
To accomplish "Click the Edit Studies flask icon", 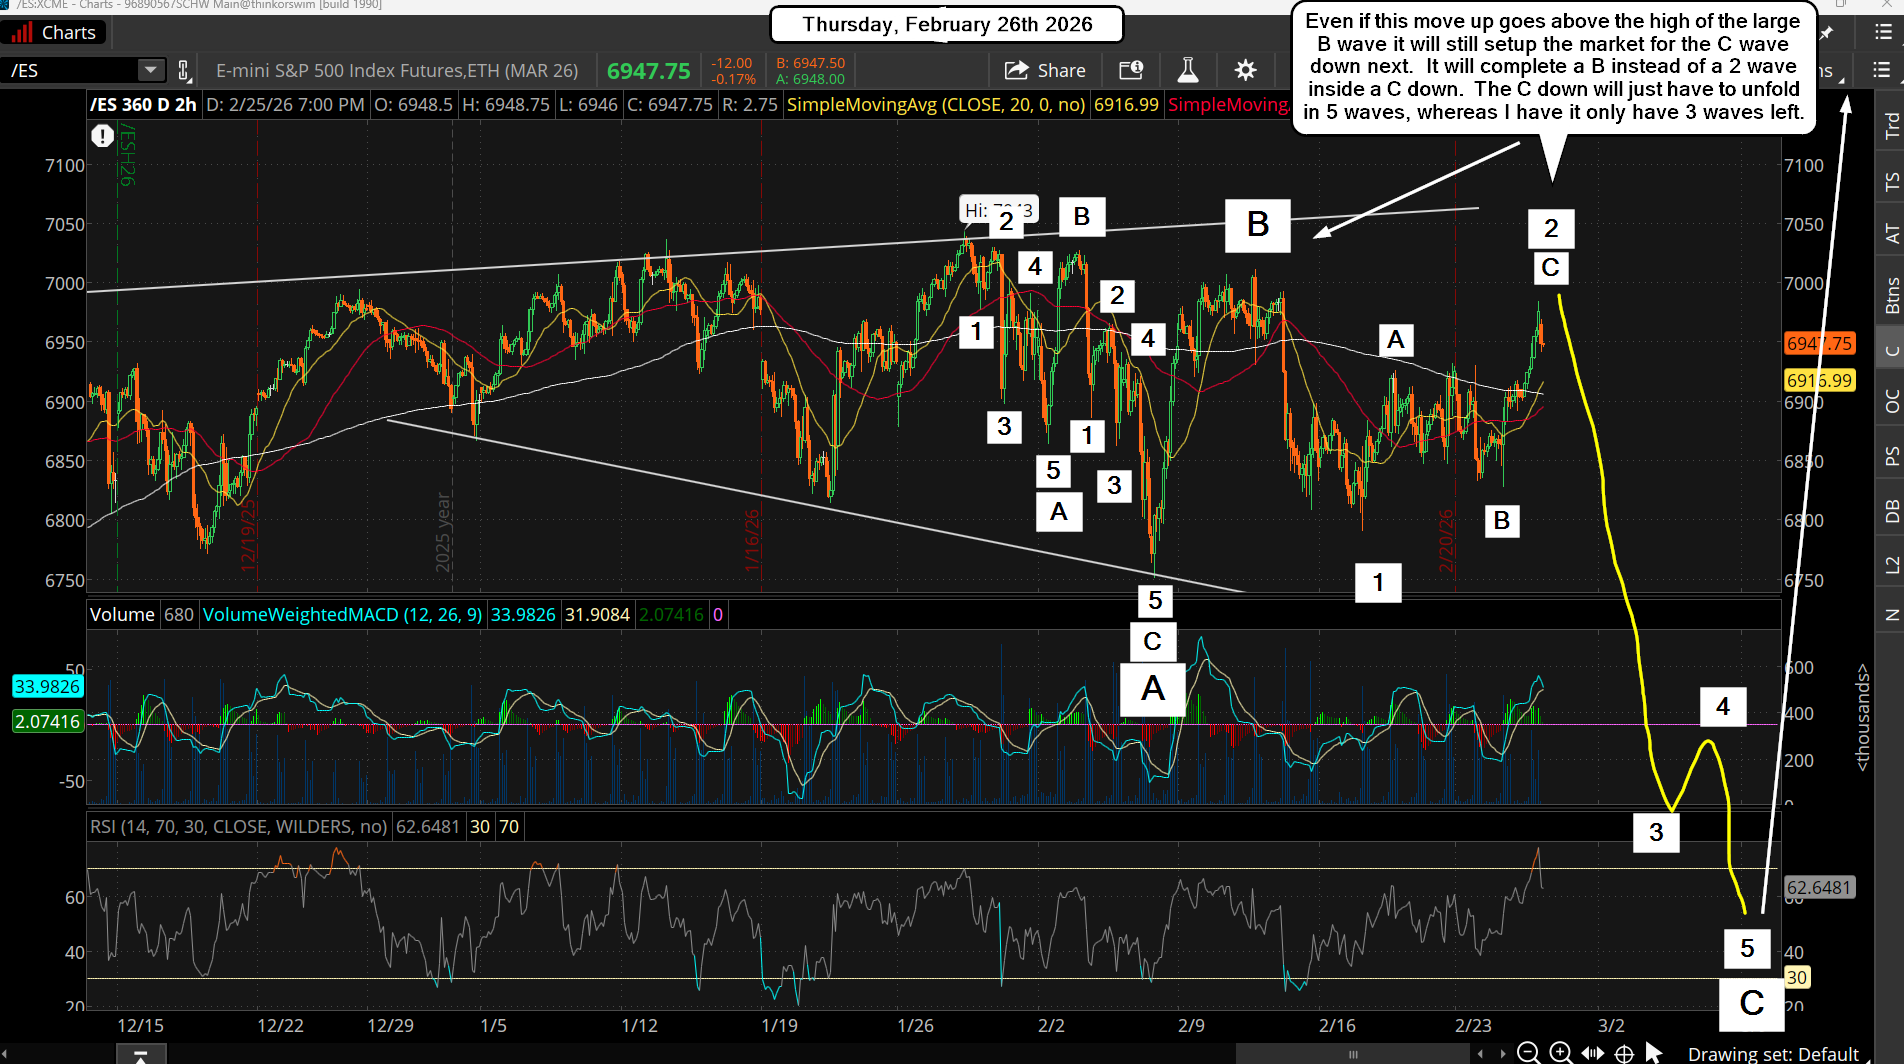I will [1187, 70].
